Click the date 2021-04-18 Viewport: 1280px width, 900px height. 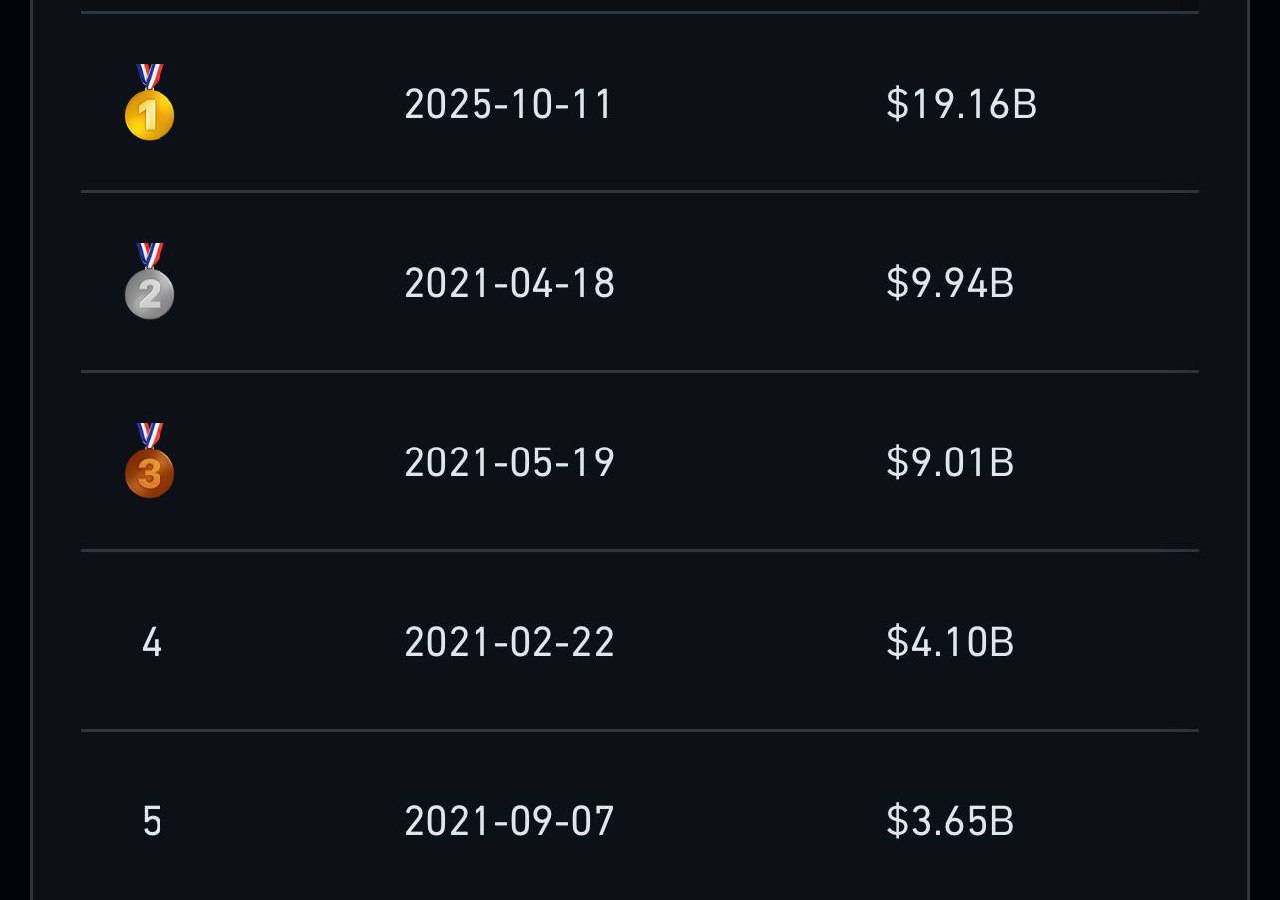click(x=509, y=283)
